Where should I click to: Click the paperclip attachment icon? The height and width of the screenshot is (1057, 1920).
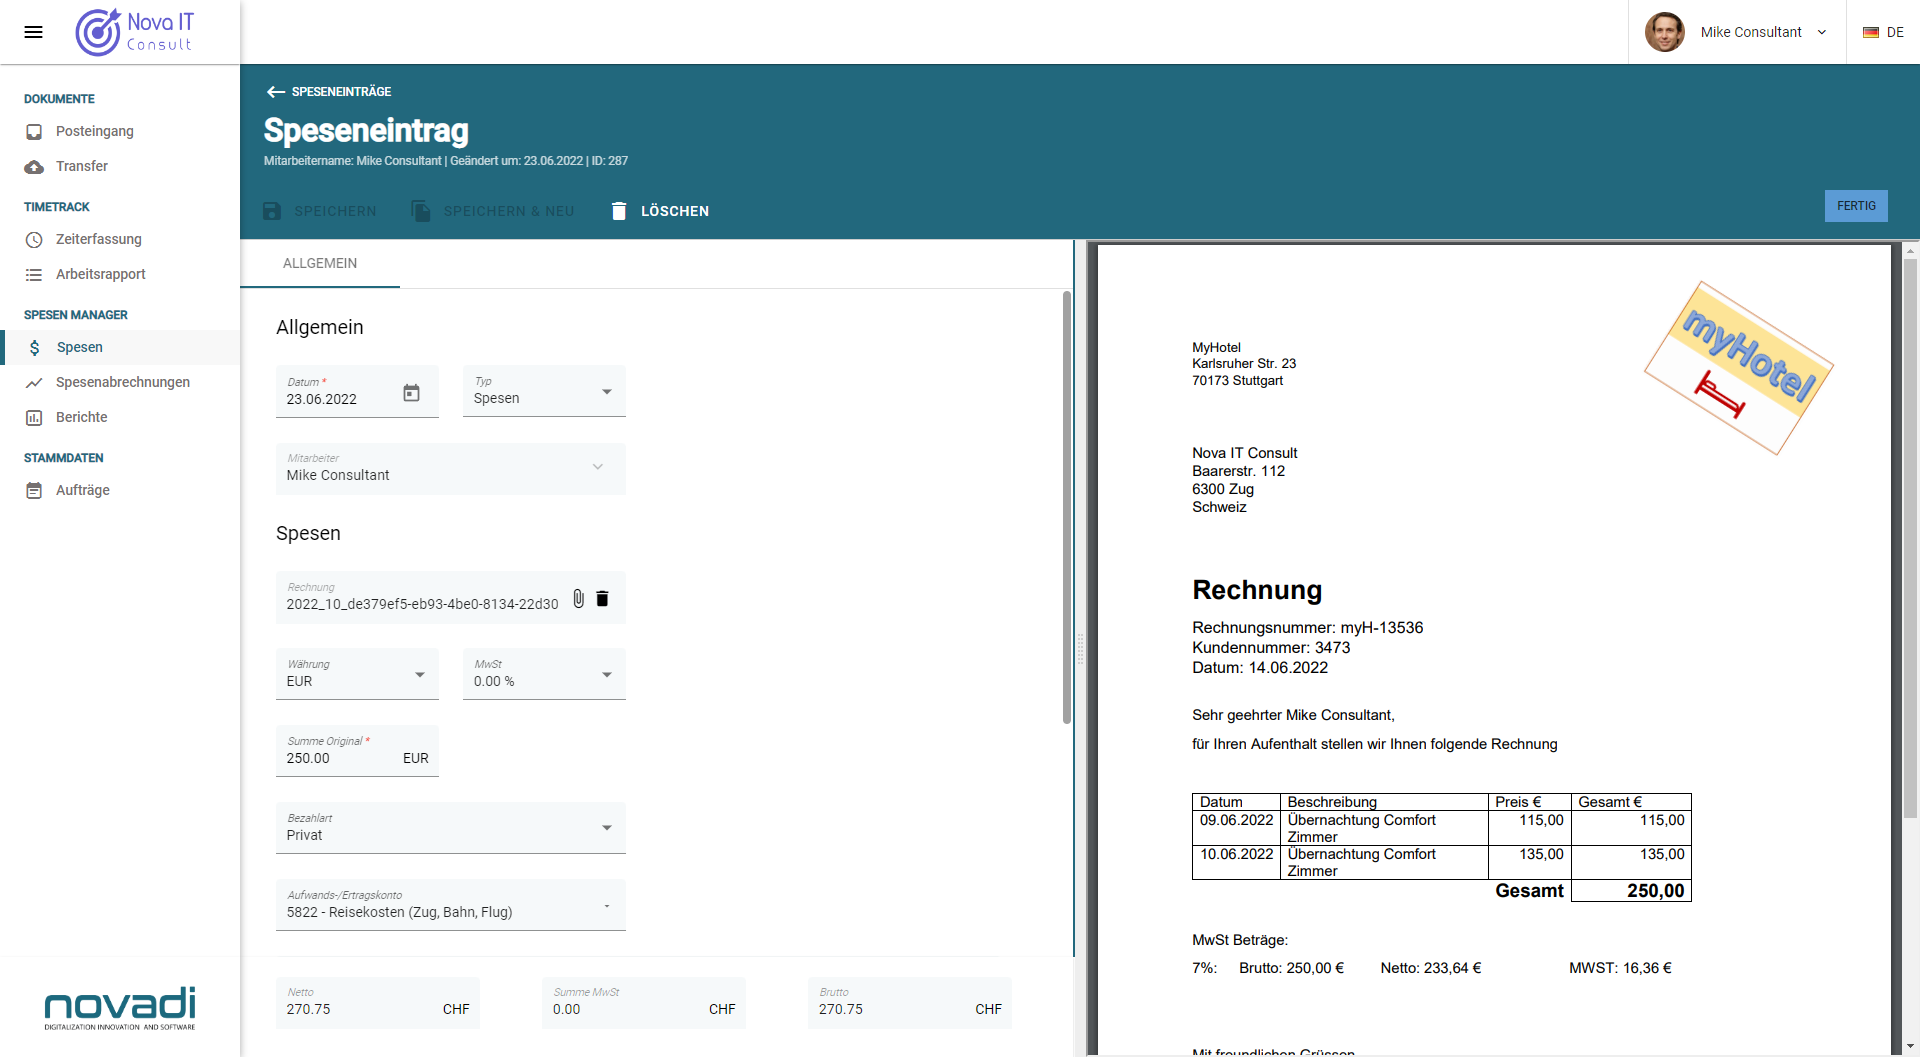578,599
